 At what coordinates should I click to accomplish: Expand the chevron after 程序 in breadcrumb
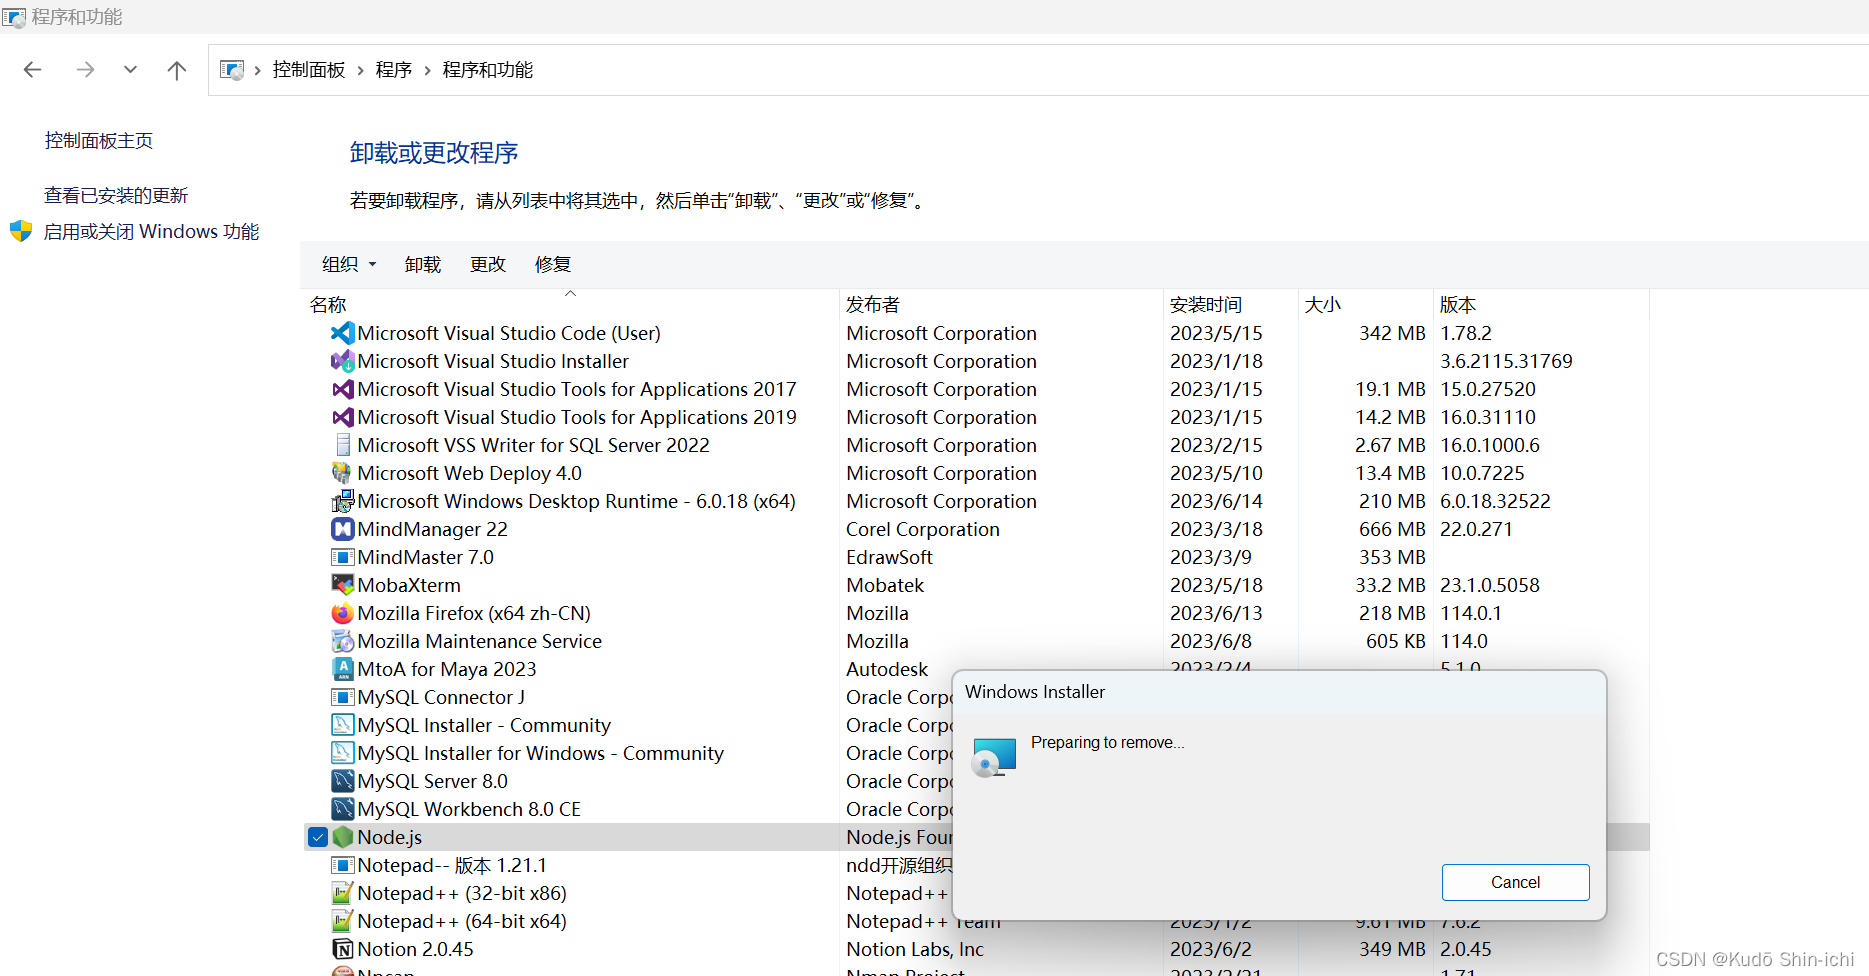428,70
